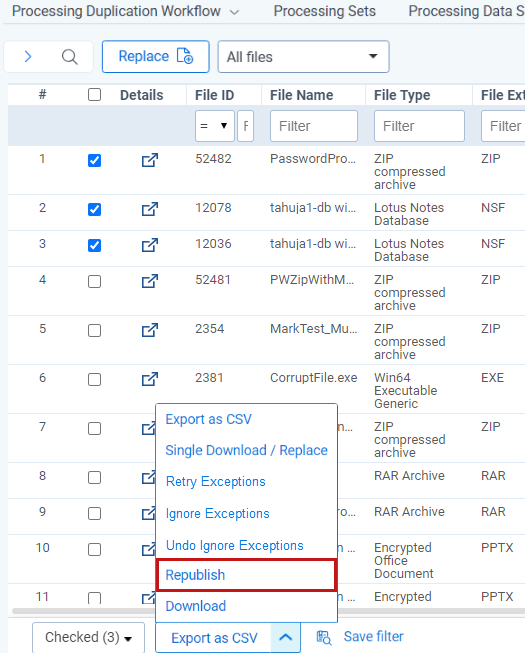Click Win64 Executable Generic file type cell
This screenshot has width=525, height=653.
coord(406,391)
